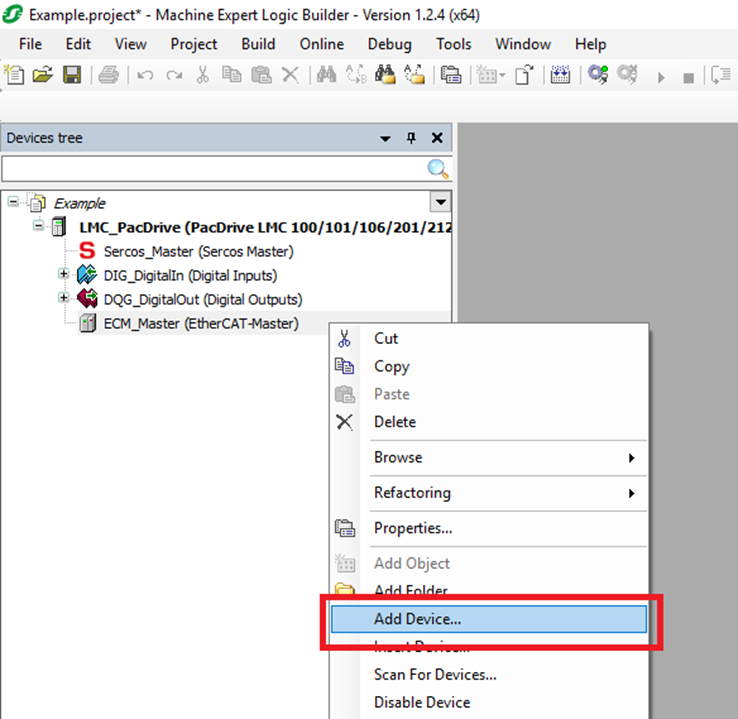The image size is (738, 719).
Task: Click the Save Project floppy icon
Action: point(71,75)
